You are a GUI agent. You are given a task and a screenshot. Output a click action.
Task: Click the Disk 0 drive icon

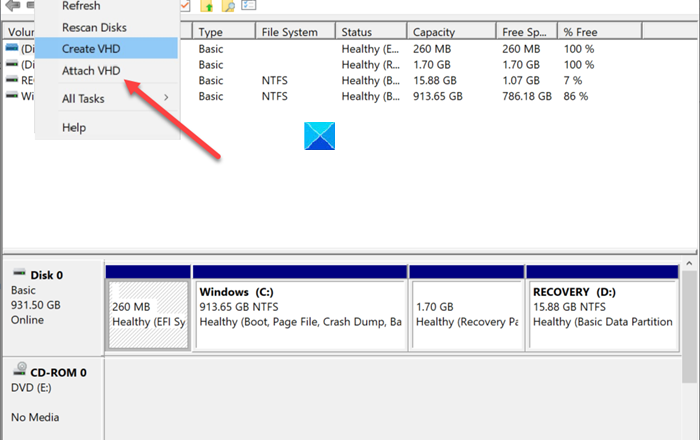[x=19, y=273]
